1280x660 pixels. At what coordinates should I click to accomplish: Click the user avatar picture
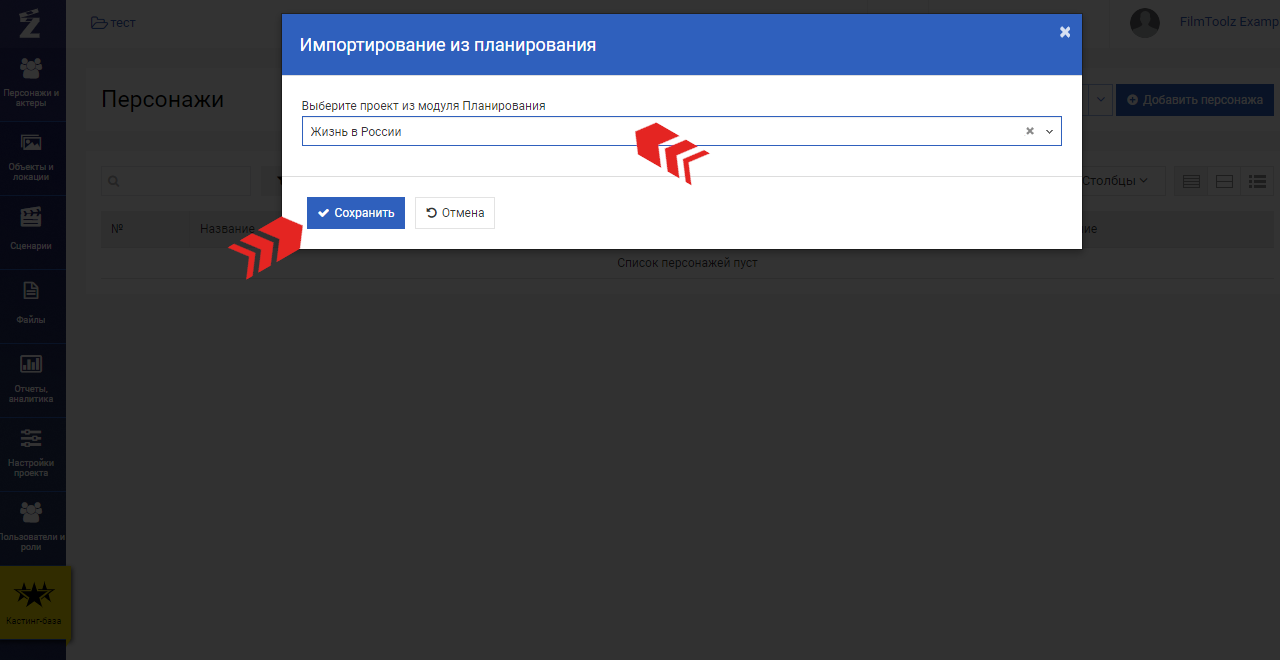coord(1144,22)
